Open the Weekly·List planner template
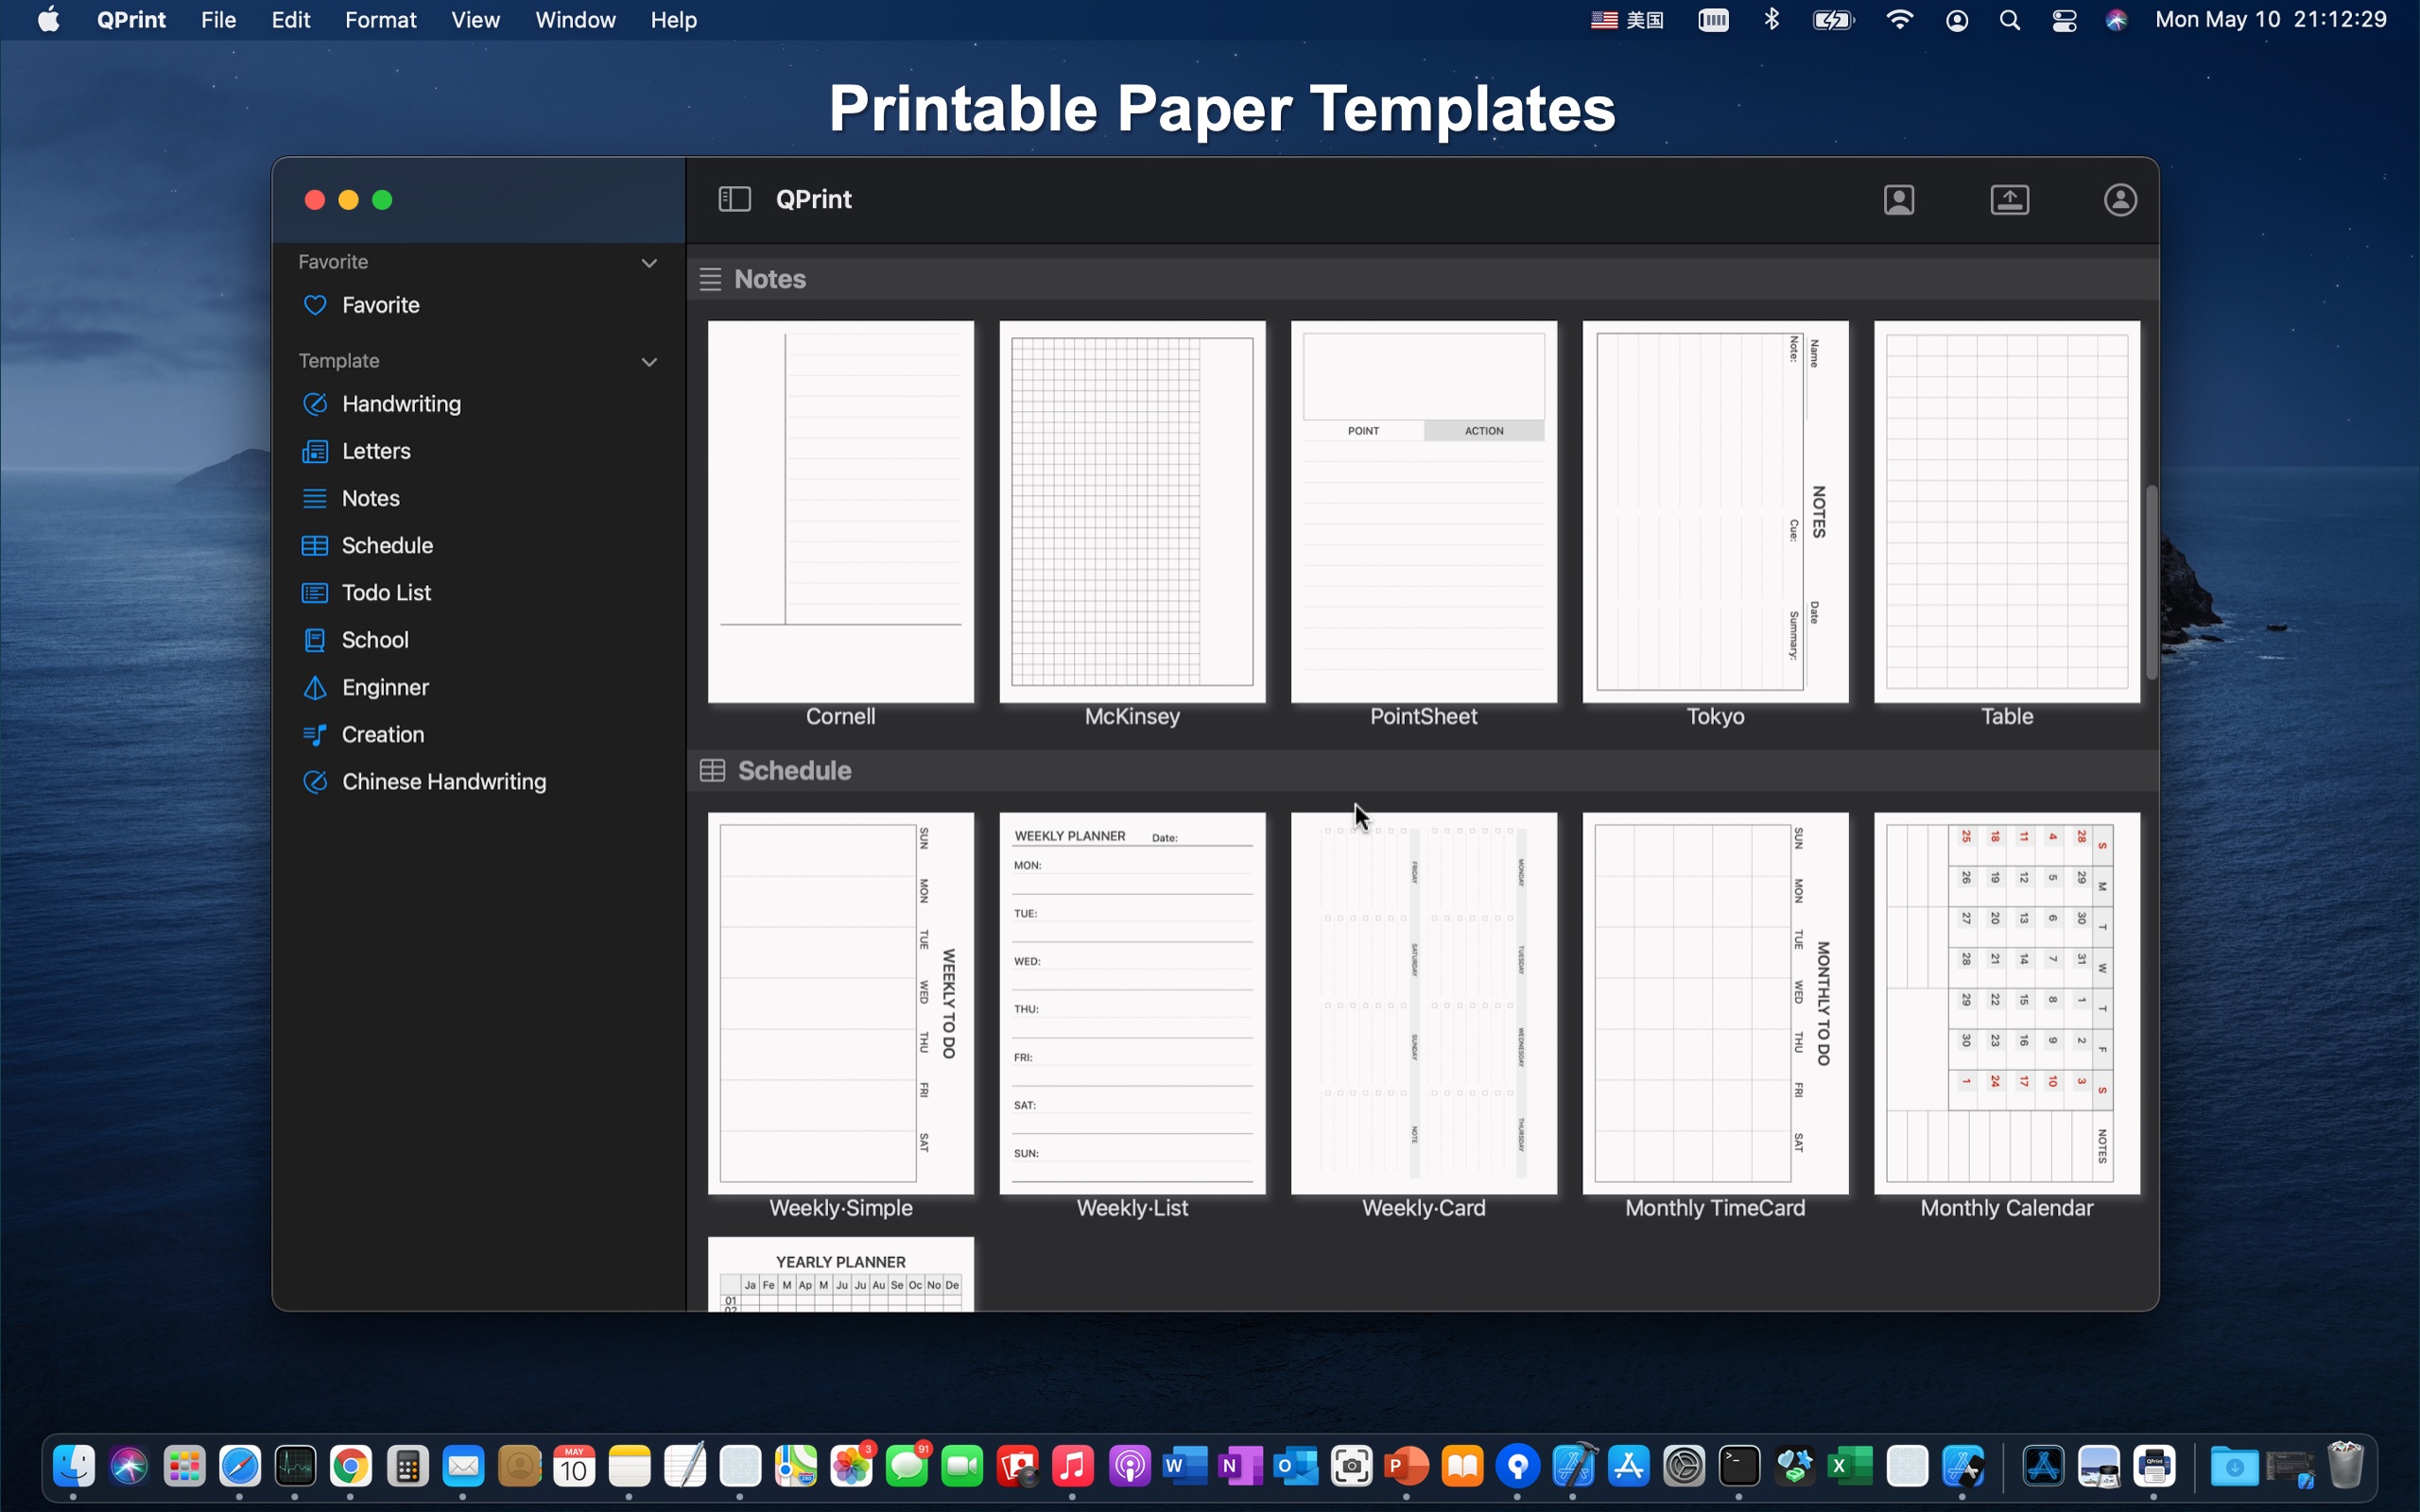This screenshot has width=2420, height=1512. pyautogui.click(x=1132, y=1003)
